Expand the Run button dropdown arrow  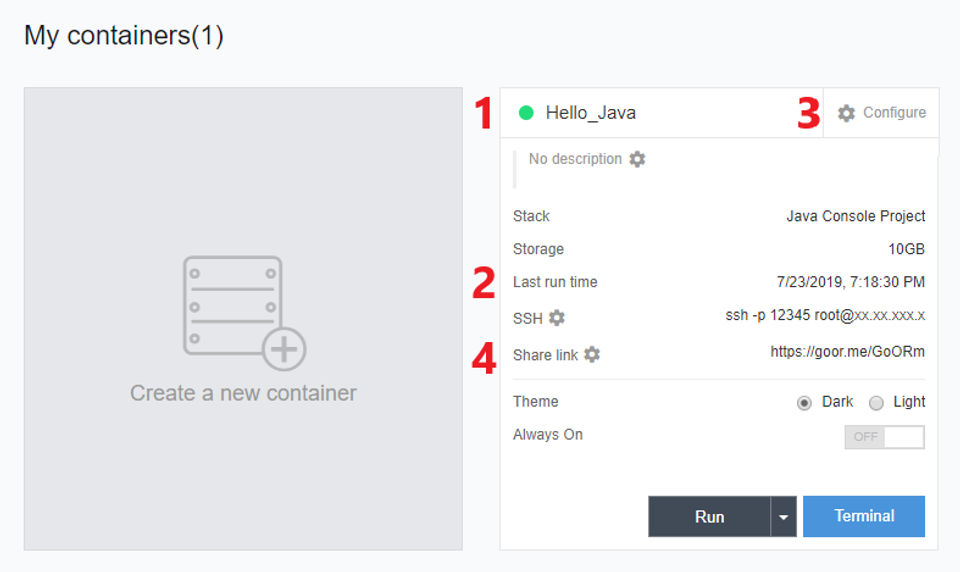coord(784,517)
